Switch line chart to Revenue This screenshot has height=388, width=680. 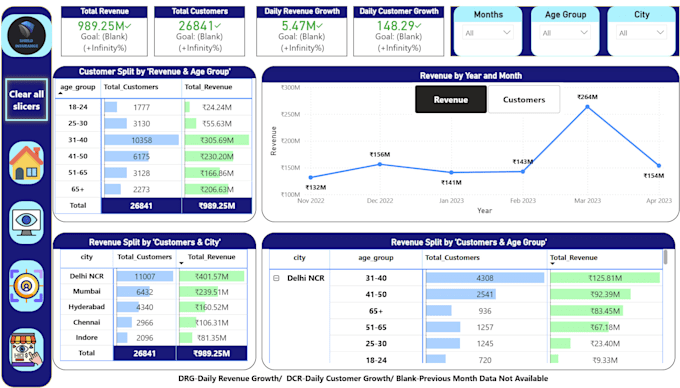tap(451, 100)
